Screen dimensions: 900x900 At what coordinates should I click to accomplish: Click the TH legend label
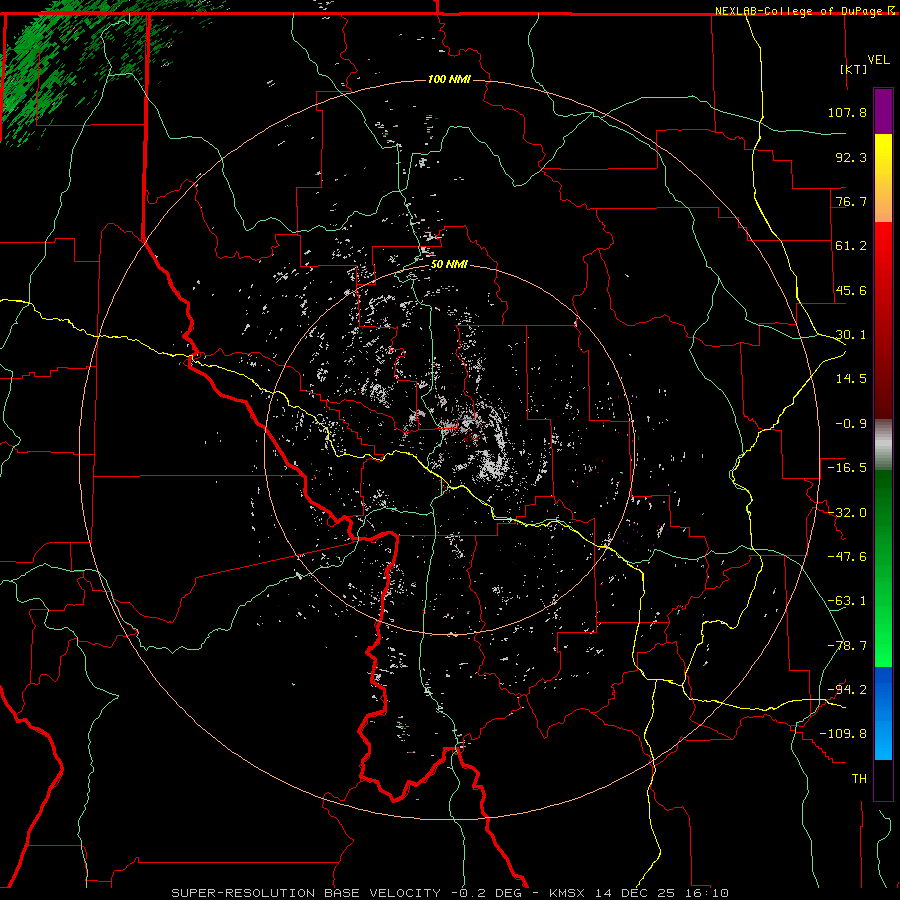pyautogui.click(x=859, y=779)
